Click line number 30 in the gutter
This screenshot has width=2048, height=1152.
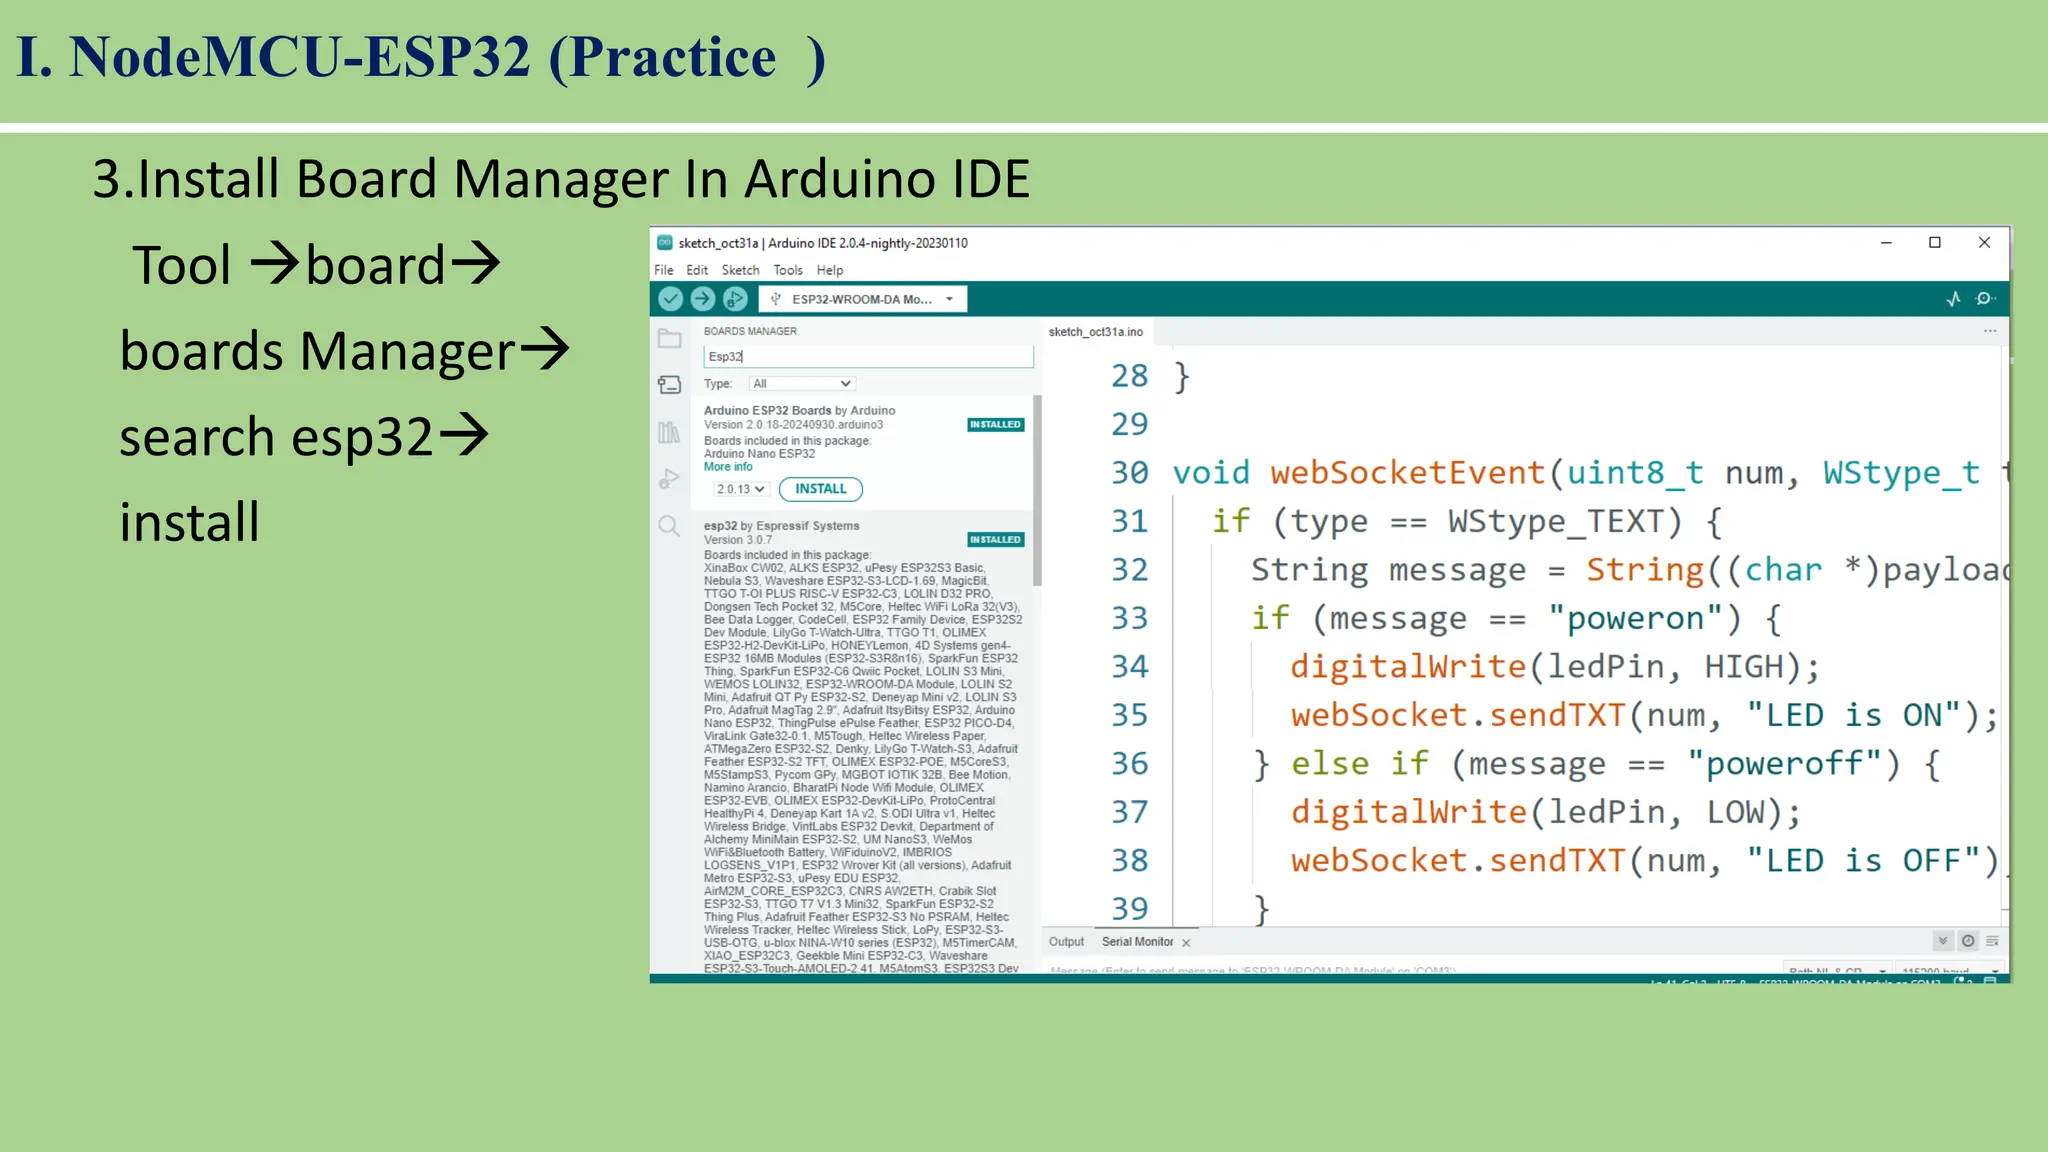pos(1130,472)
